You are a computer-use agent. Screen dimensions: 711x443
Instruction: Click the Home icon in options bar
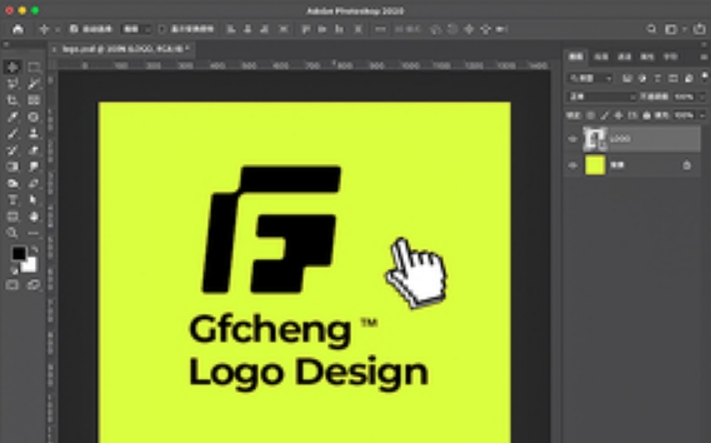(x=18, y=29)
